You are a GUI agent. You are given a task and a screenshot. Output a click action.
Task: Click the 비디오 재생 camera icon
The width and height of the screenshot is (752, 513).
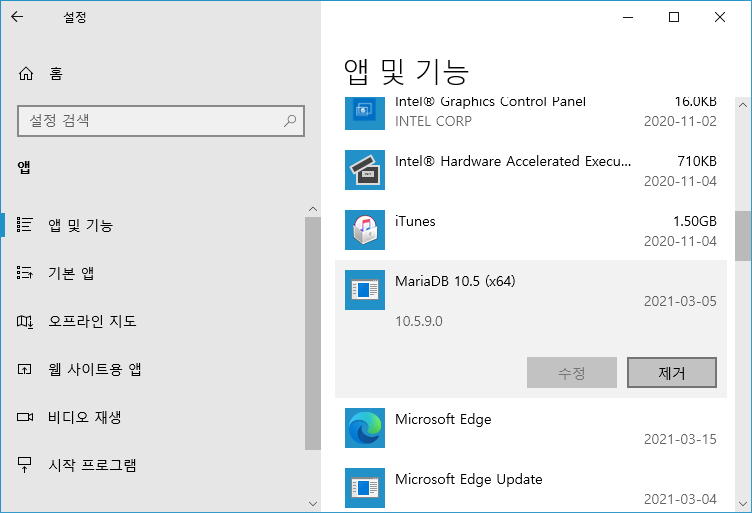pos(25,417)
